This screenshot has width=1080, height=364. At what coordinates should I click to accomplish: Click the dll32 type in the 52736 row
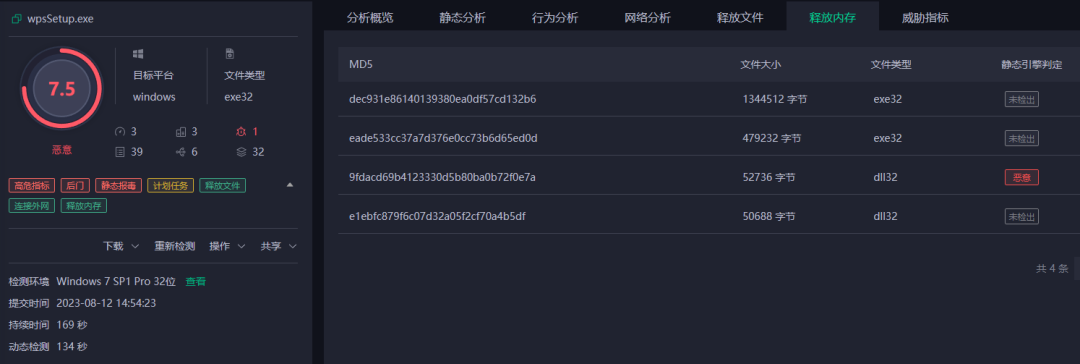tap(885, 177)
